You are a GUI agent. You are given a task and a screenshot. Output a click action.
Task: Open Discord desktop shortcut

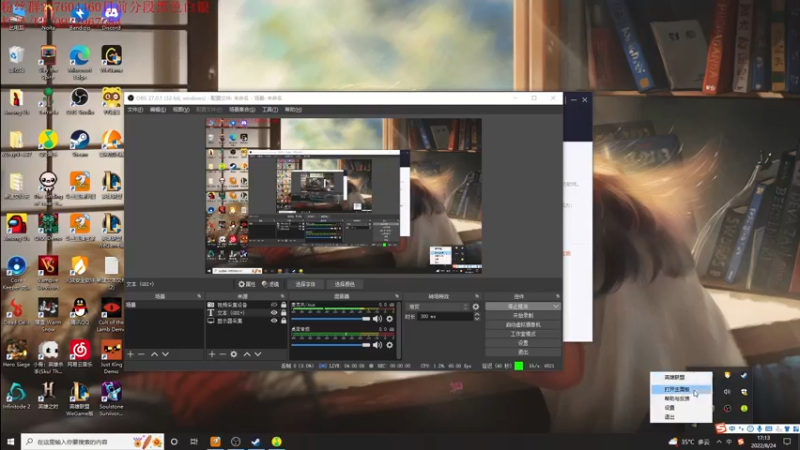[111, 18]
